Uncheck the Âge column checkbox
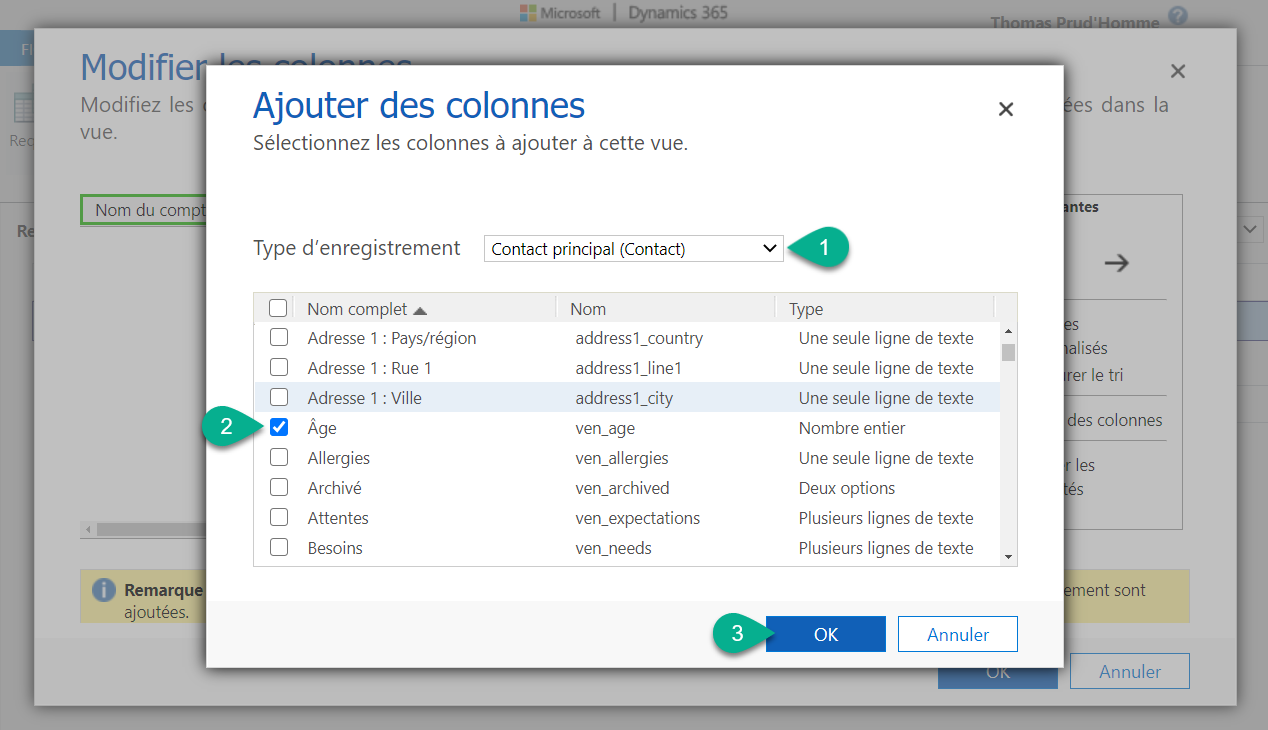 click(x=279, y=427)
